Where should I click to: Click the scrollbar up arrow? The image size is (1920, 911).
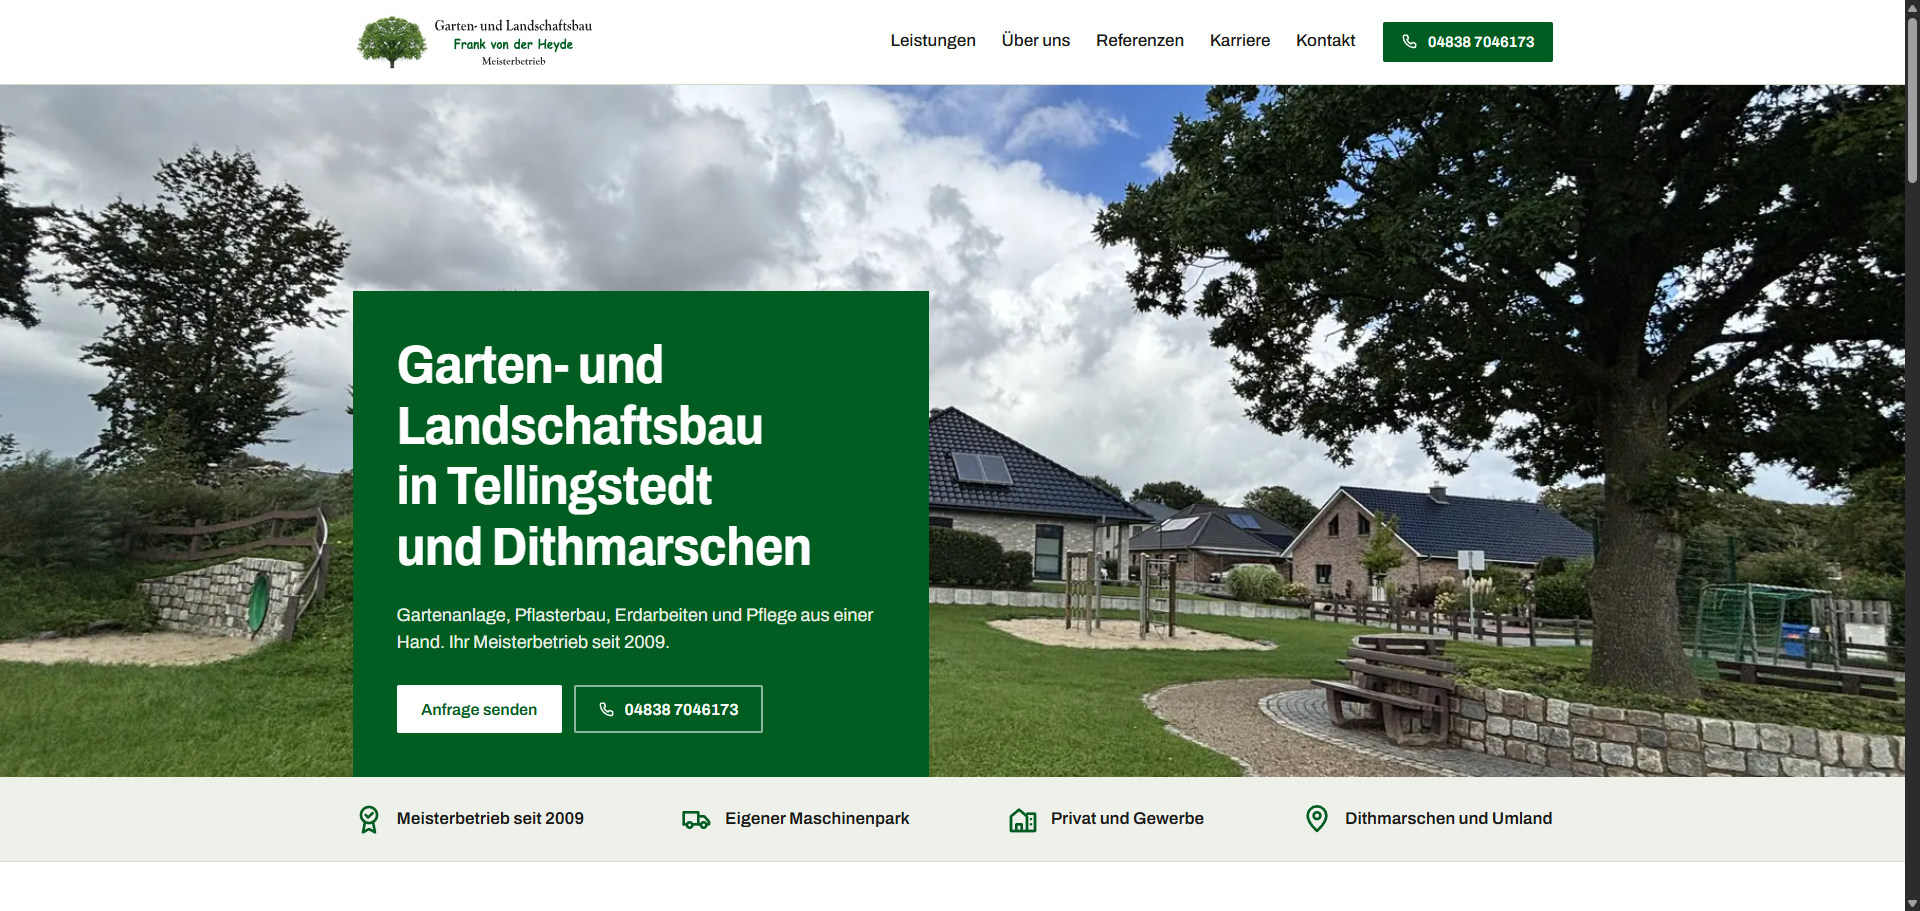[x=1912, y=7]
